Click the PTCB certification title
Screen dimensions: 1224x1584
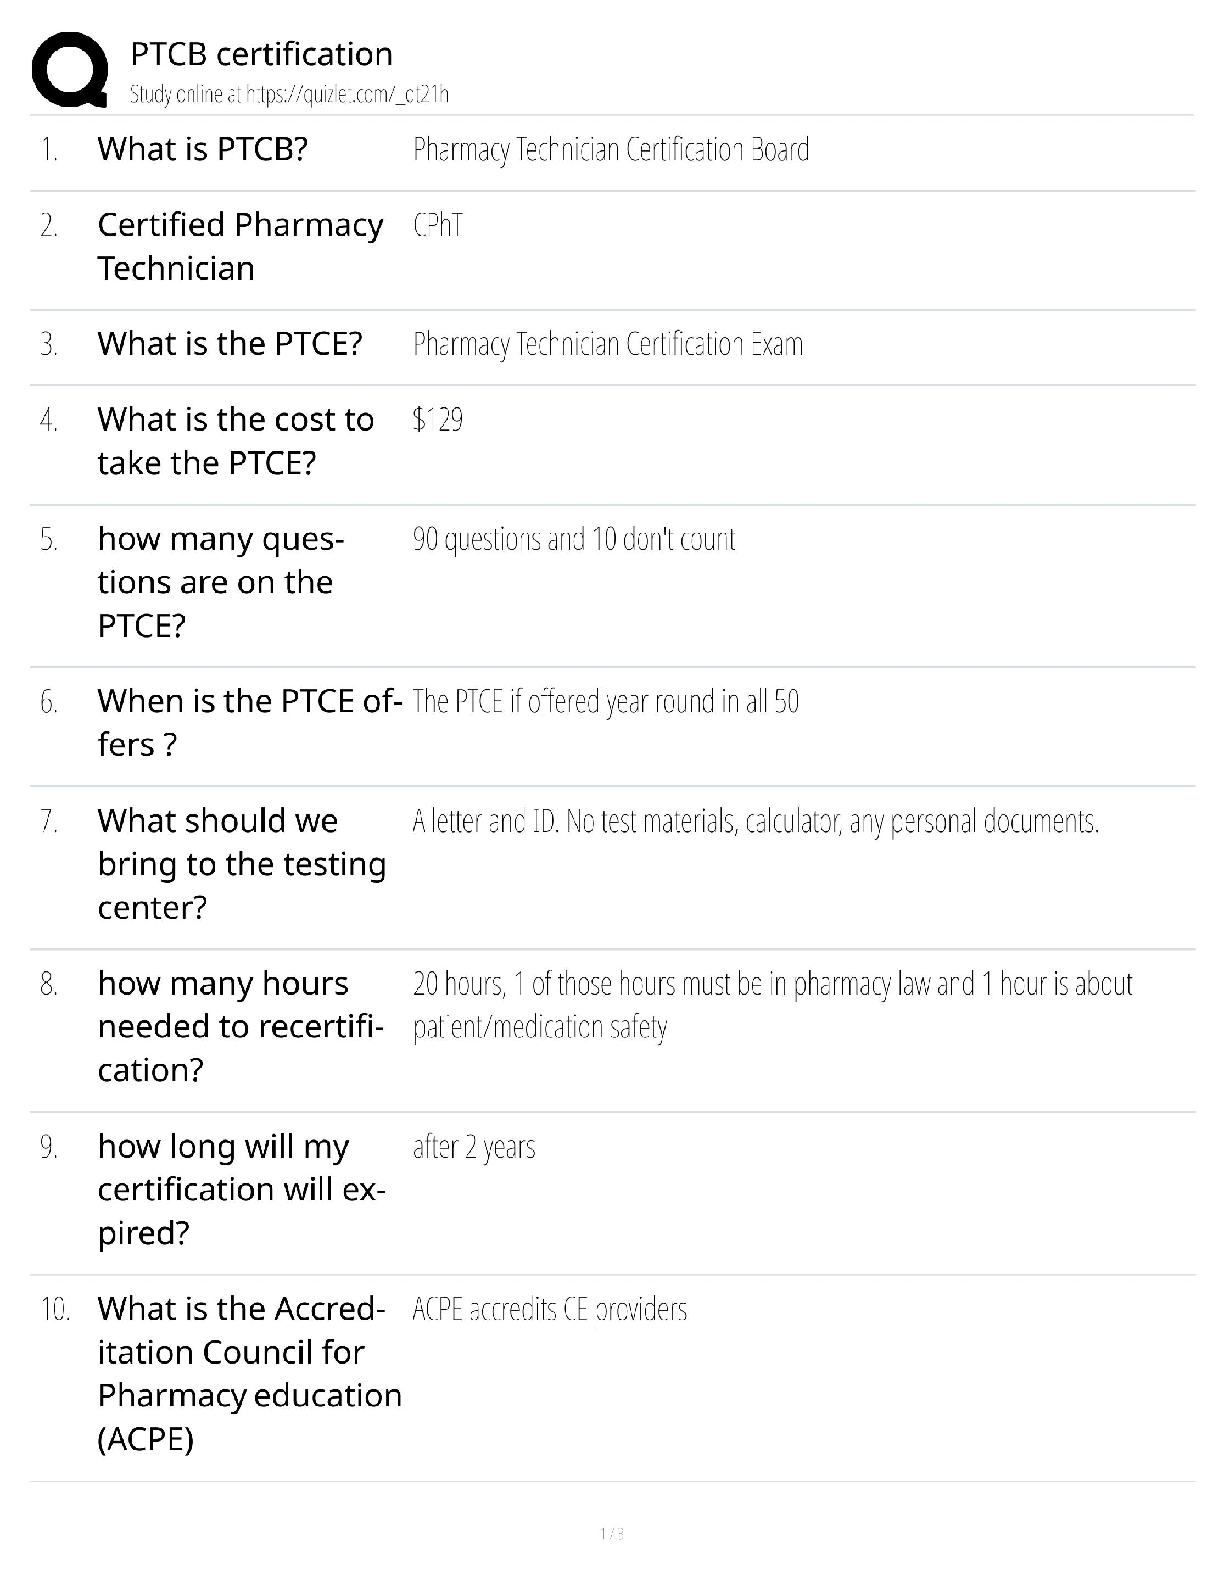[261, 54]
